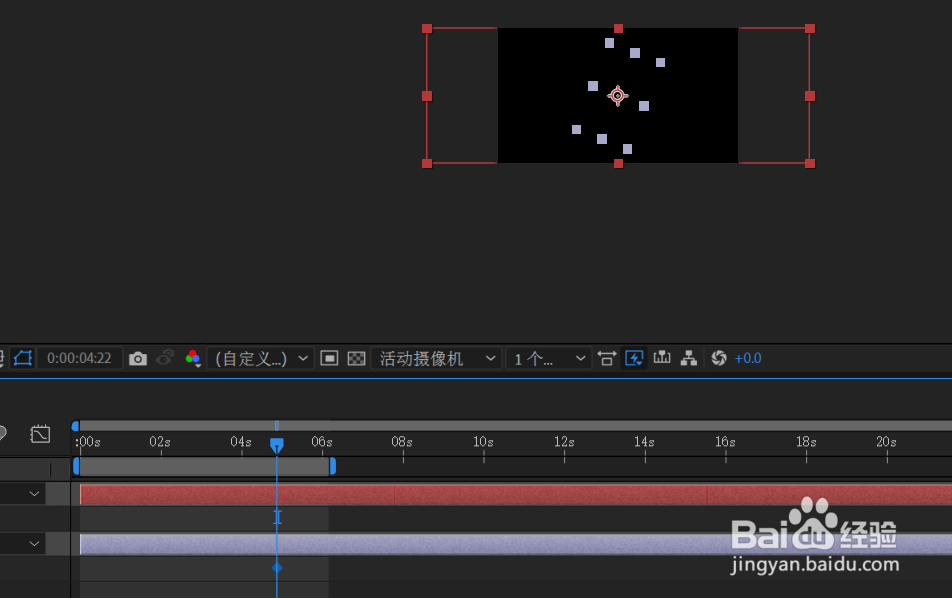Click the bottom-right red bounding box handle
The height and width of the screenshot is (598, 952).
[x=810, y=163]
